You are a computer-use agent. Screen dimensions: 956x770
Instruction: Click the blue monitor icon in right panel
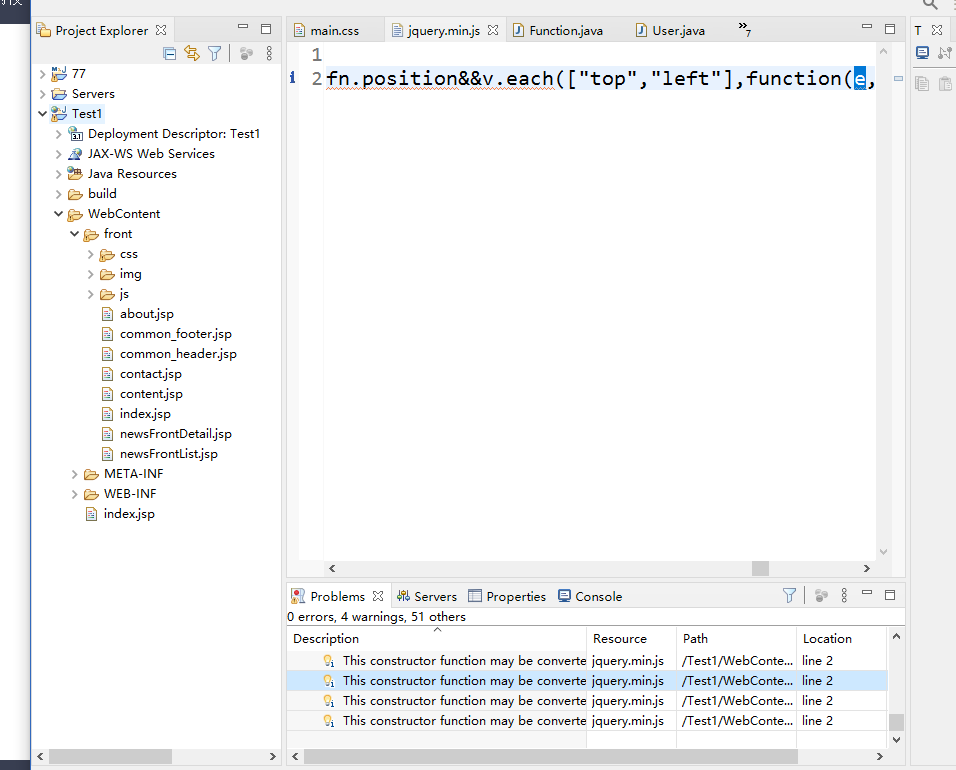point(922,53)
